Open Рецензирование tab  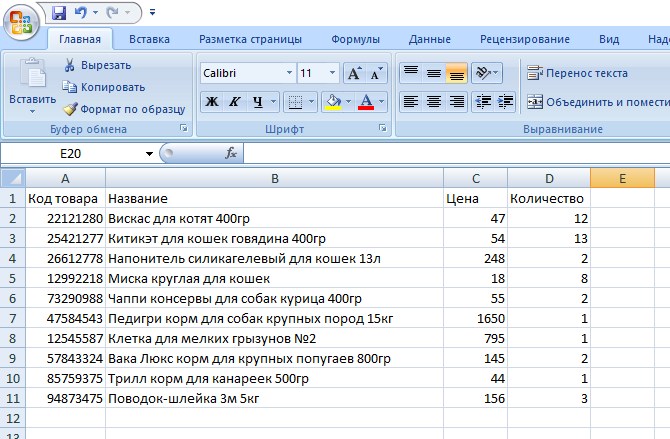[x=525, y=39]
